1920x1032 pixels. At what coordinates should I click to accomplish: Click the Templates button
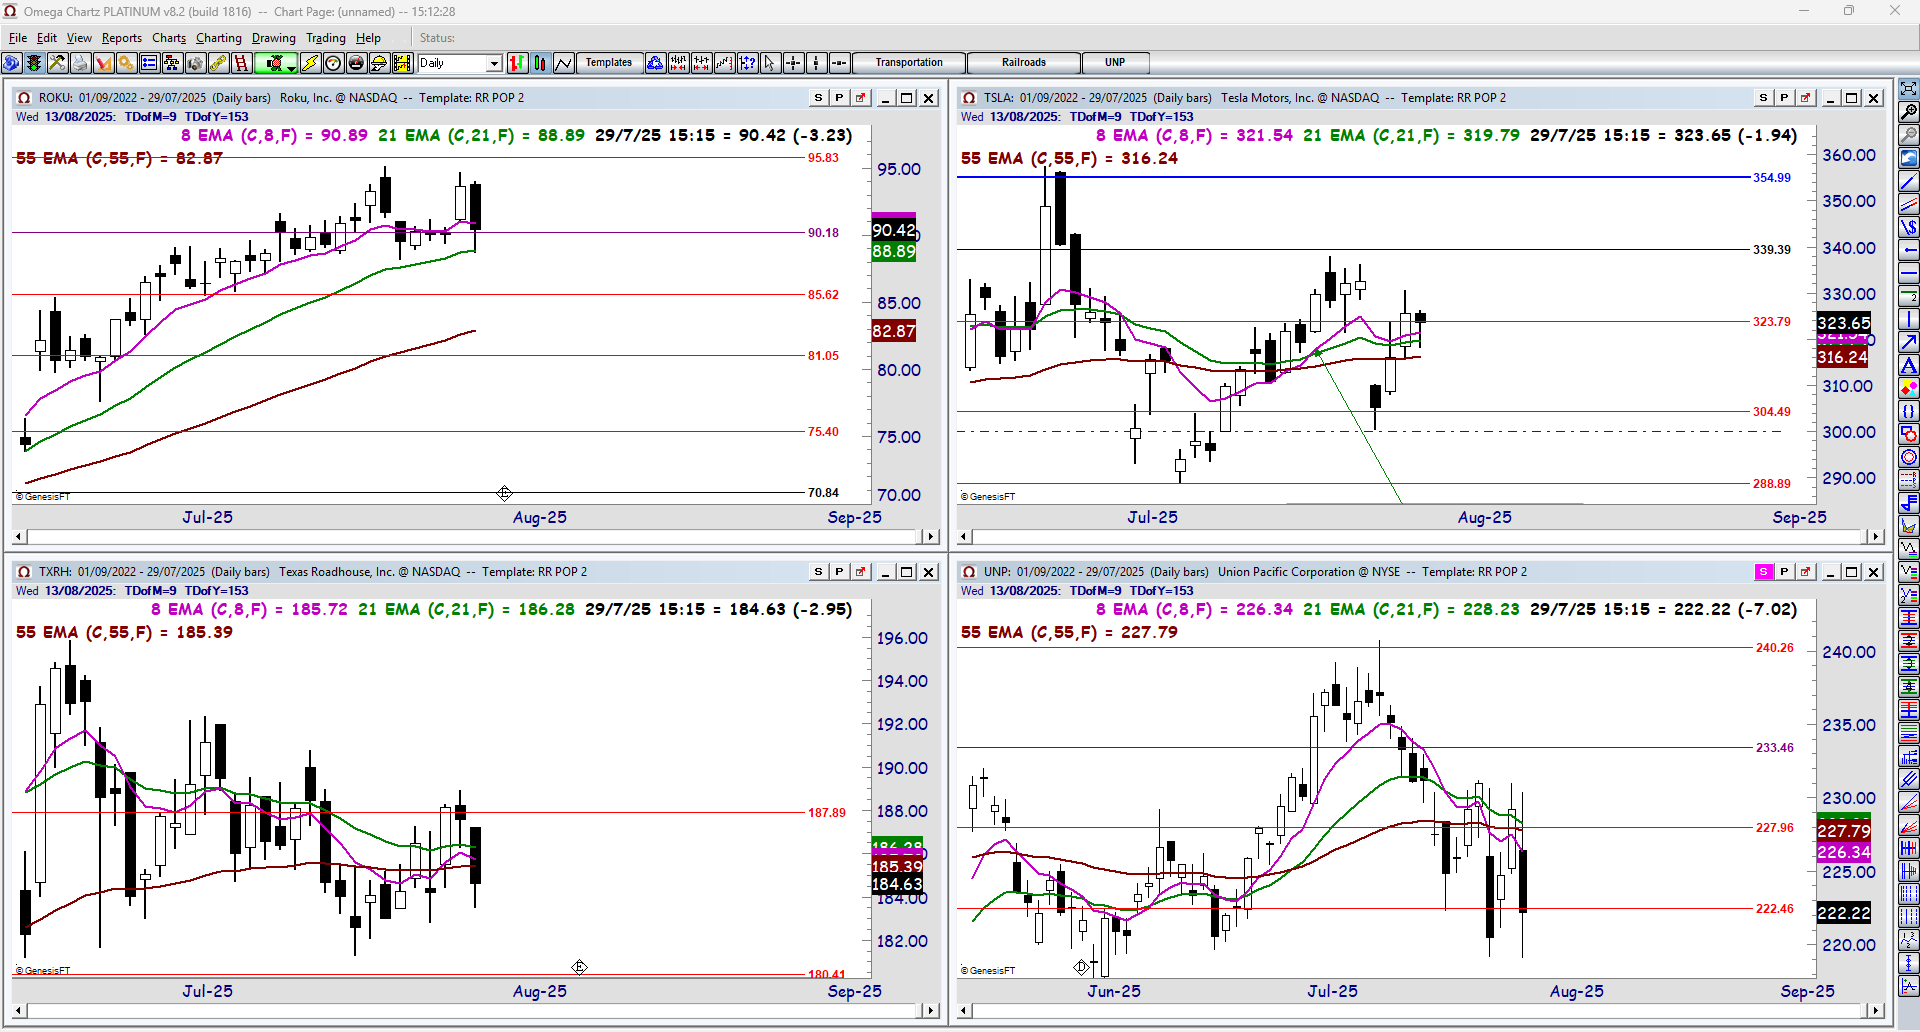coord(609,63)
